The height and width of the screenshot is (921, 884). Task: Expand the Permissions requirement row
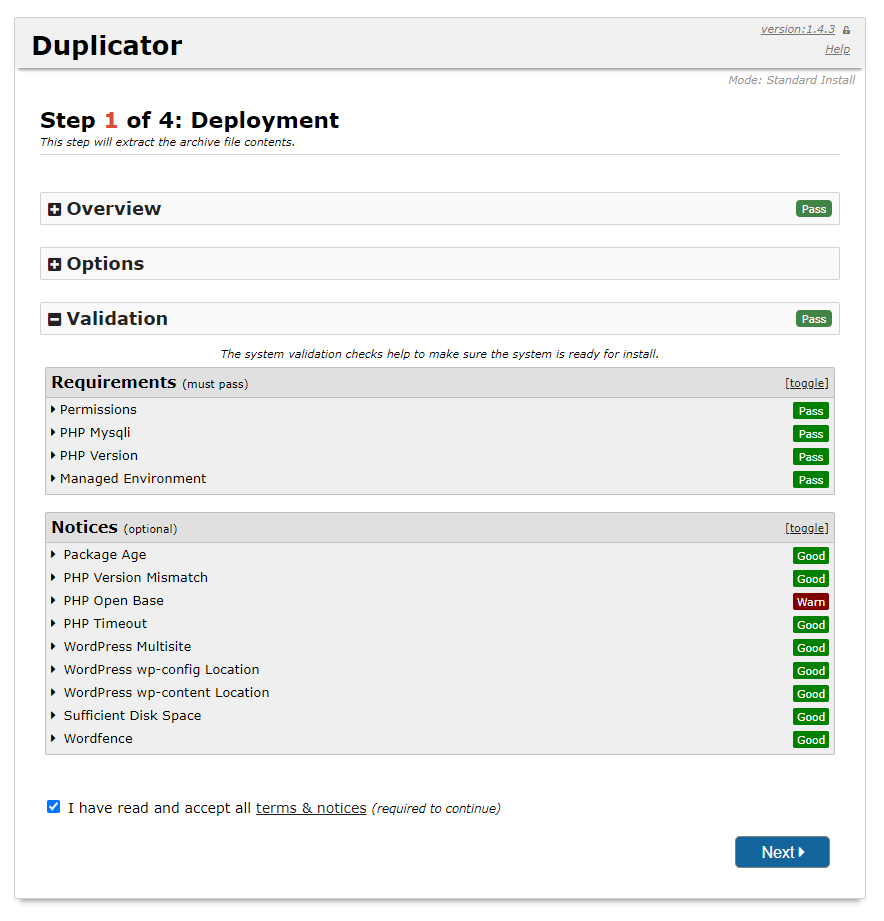pyautogui.click(x=94, y=409)
